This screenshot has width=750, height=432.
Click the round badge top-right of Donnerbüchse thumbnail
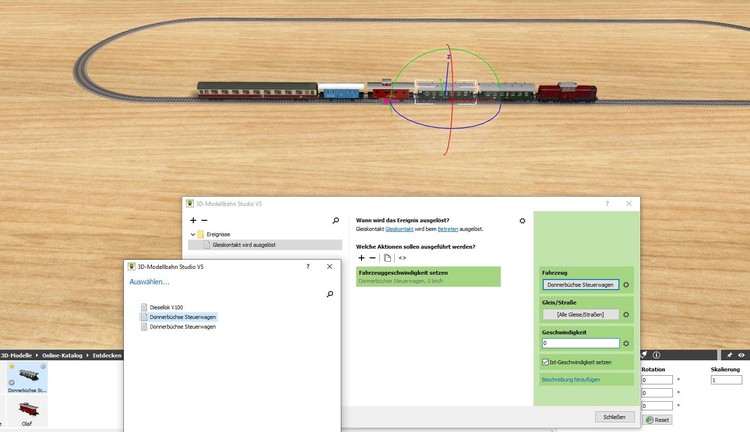click(43, 366)
